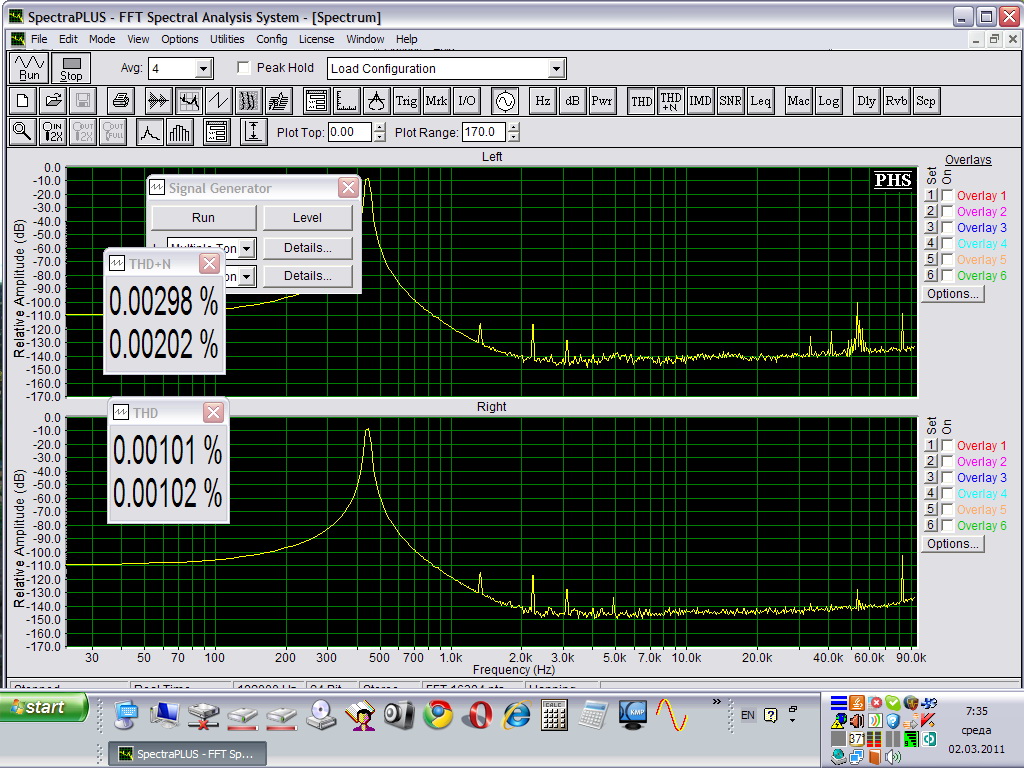This screenshot has width=1024, height=768.
Task: Open the Mode menu
Action: coord(102,39)
